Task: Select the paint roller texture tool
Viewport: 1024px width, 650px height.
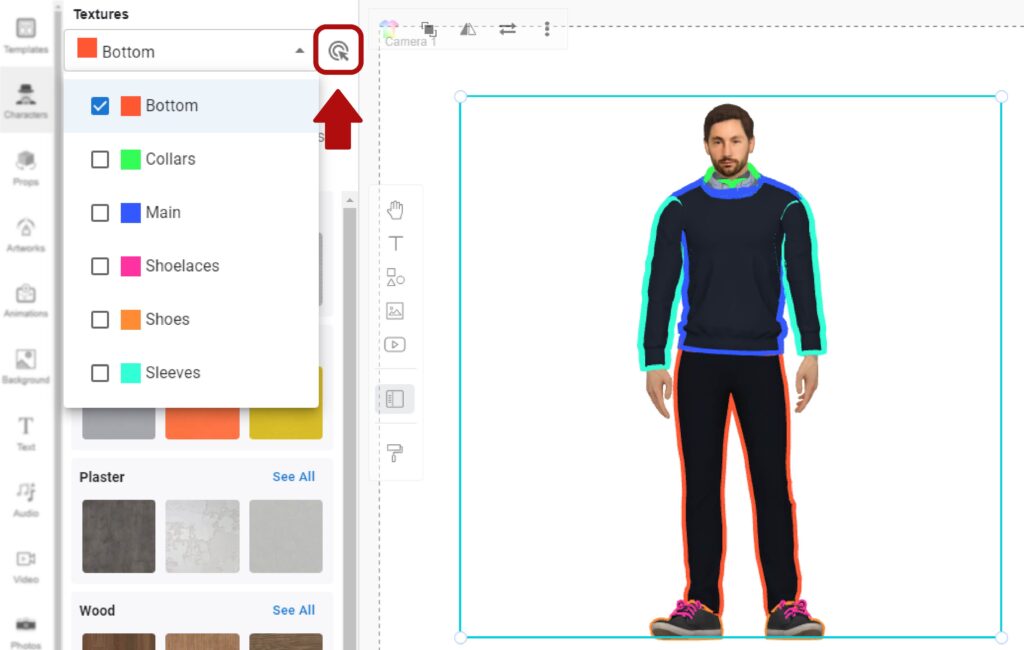Action: click(x=396, y=453)
